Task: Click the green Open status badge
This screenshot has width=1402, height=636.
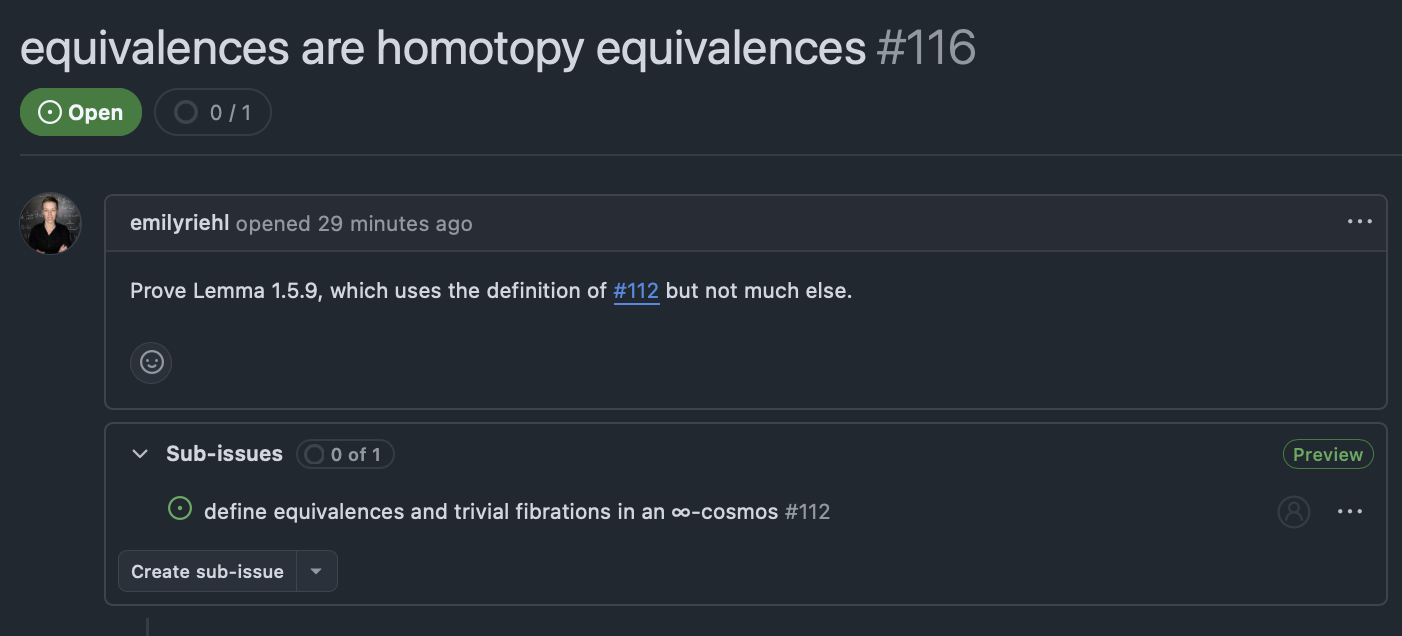Action: [x=81, y=113]
